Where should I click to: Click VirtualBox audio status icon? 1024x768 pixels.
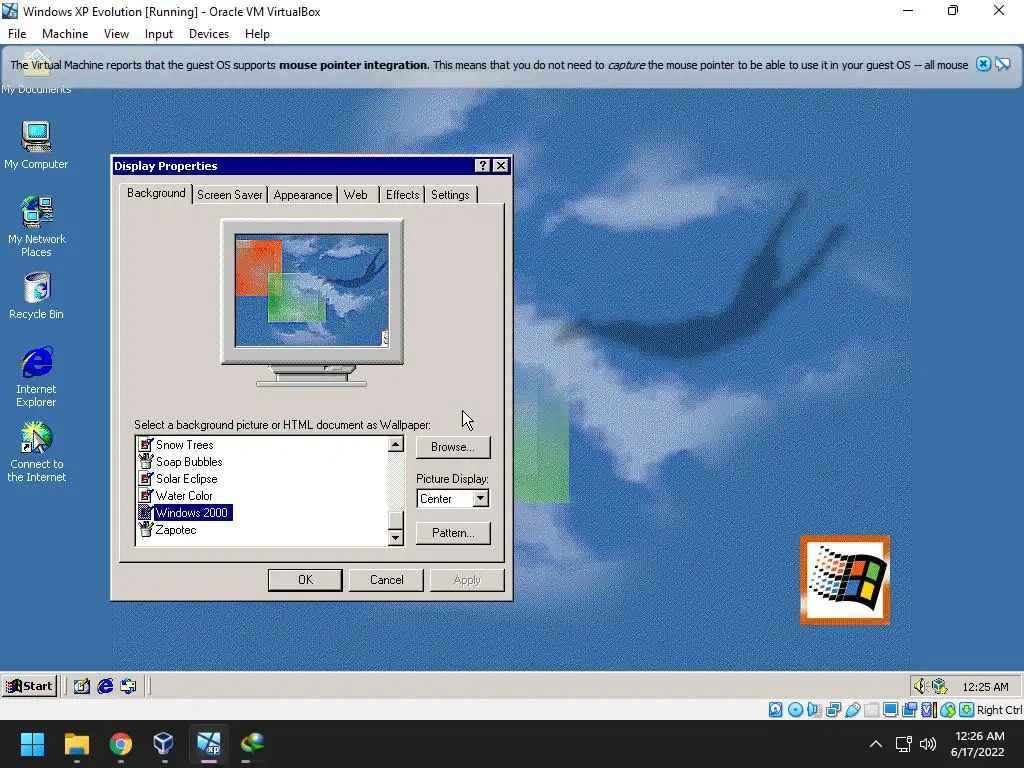(814, 710)
